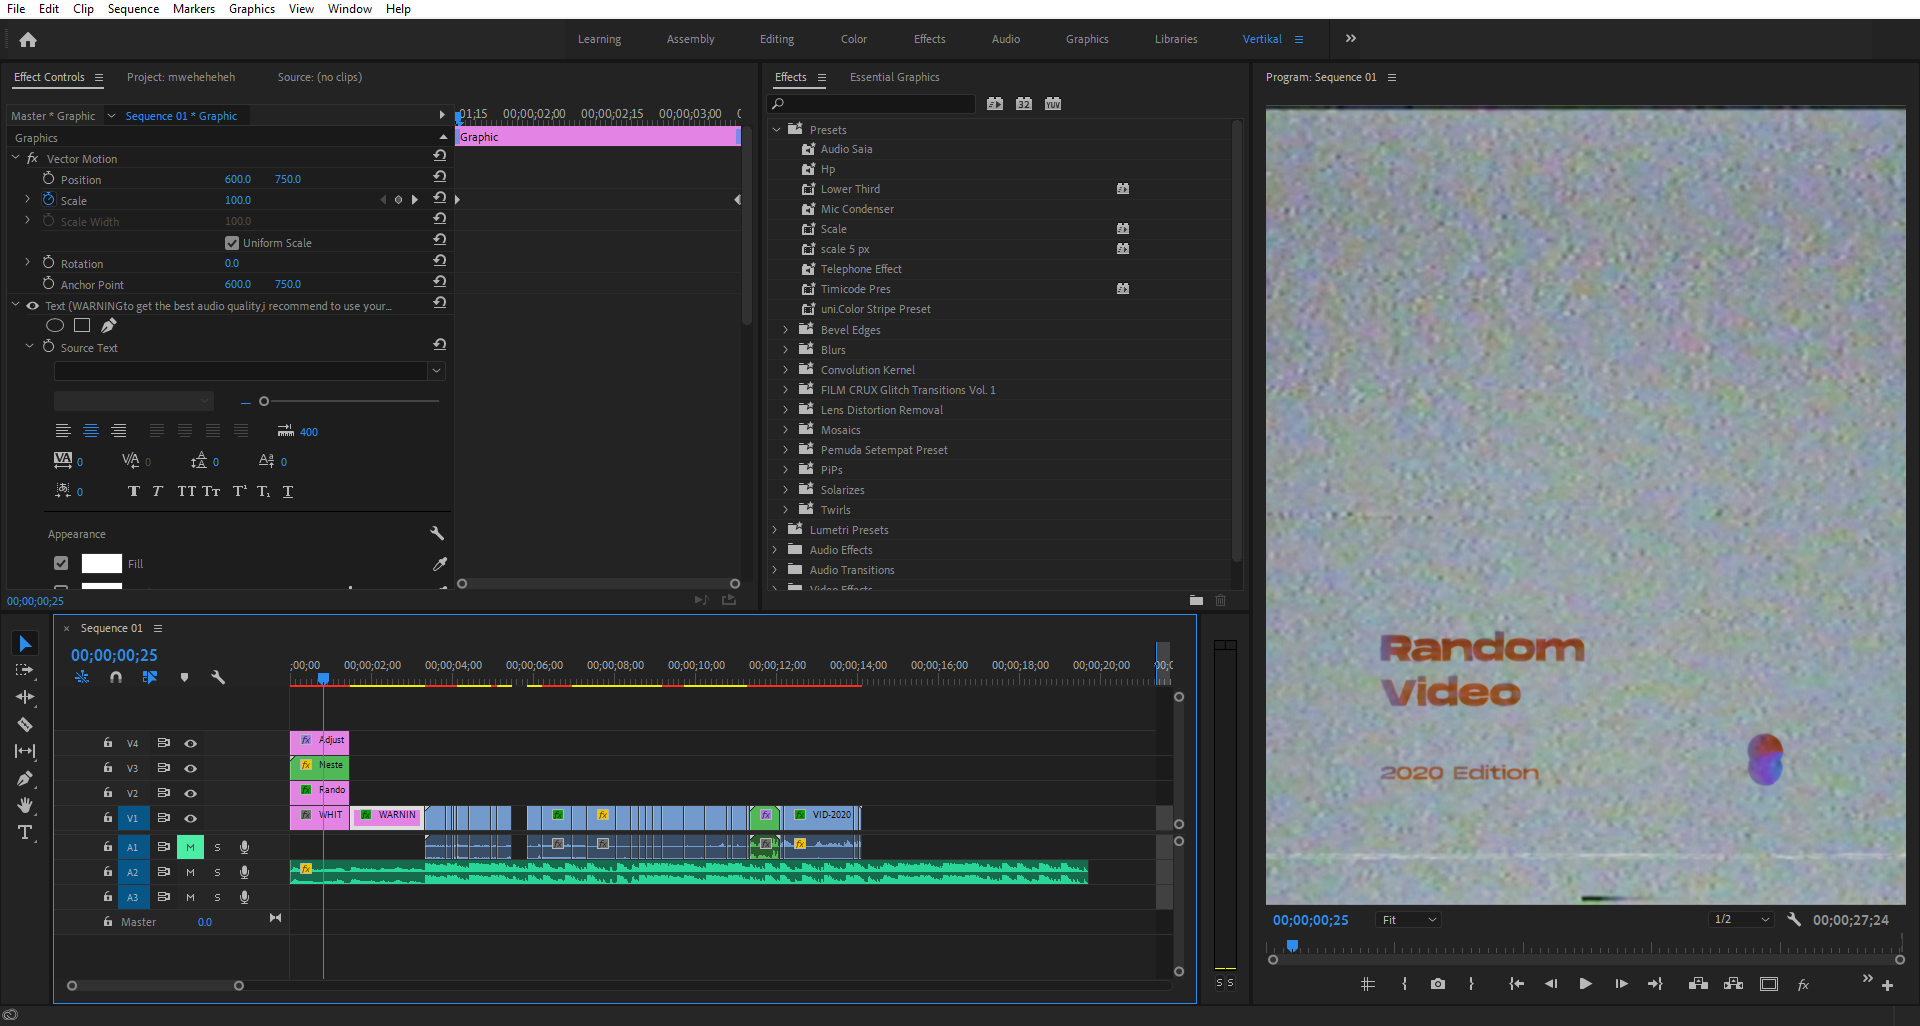The image size is (1920, 1026).
Task: Click the Effects search field
Action: tap(871, 104)
